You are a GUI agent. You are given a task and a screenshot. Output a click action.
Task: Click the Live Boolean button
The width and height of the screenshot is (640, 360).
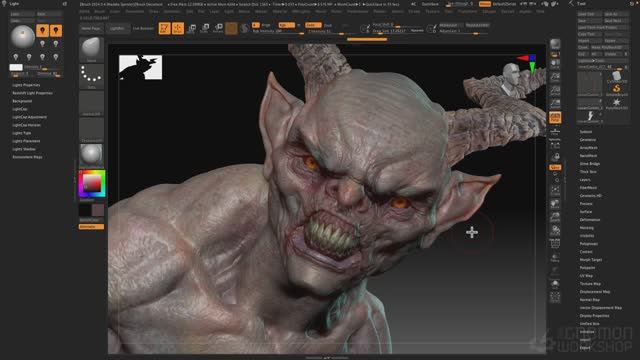[x=143, y=29]
